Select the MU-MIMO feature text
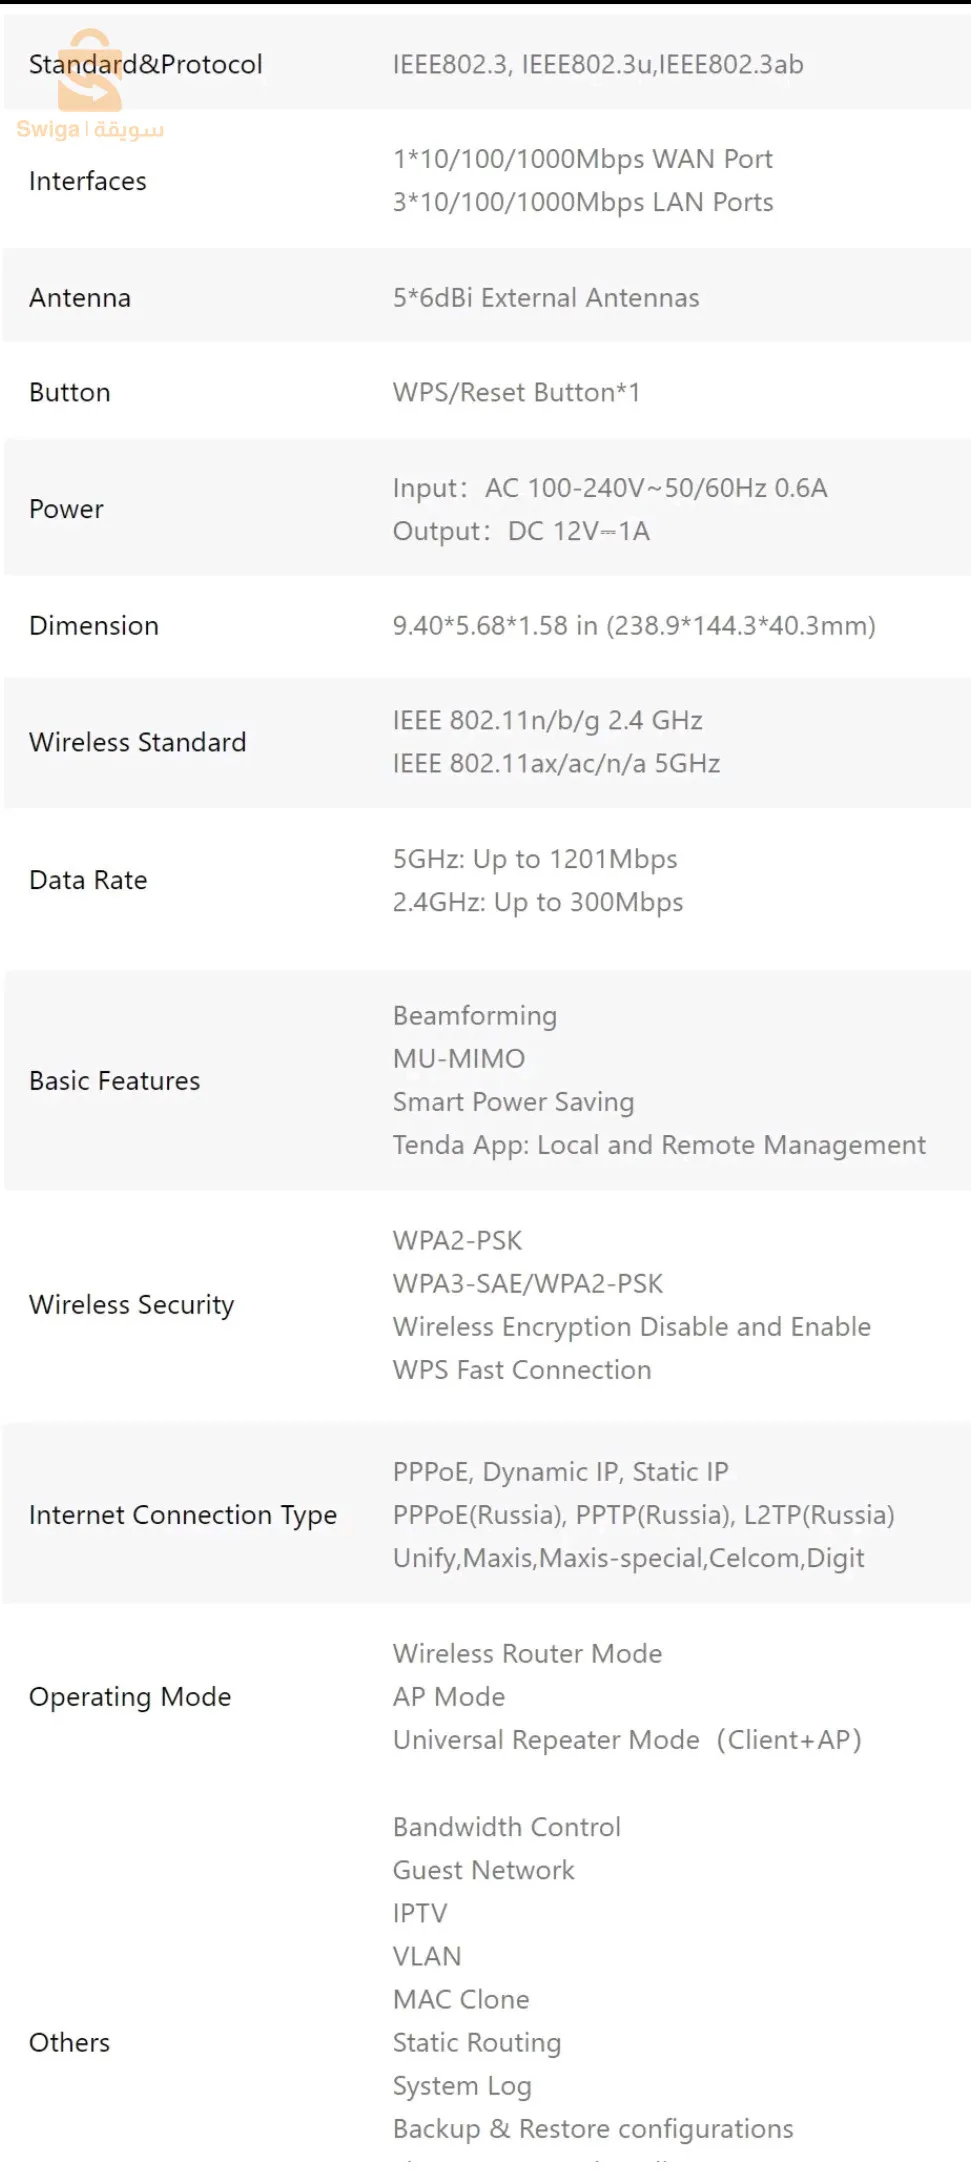This screenshot has width=971, height=2171. [459, 1059]
